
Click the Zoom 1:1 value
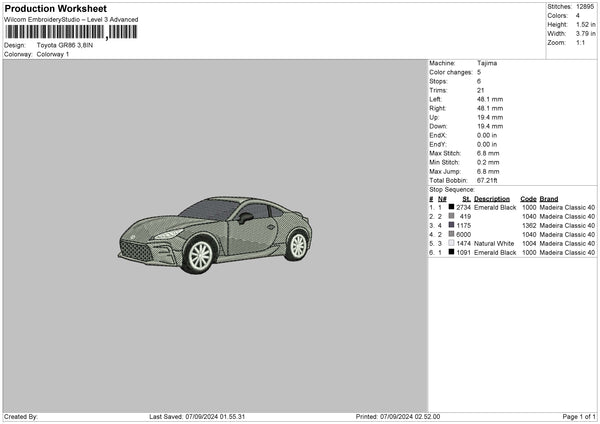click(582, 43)
